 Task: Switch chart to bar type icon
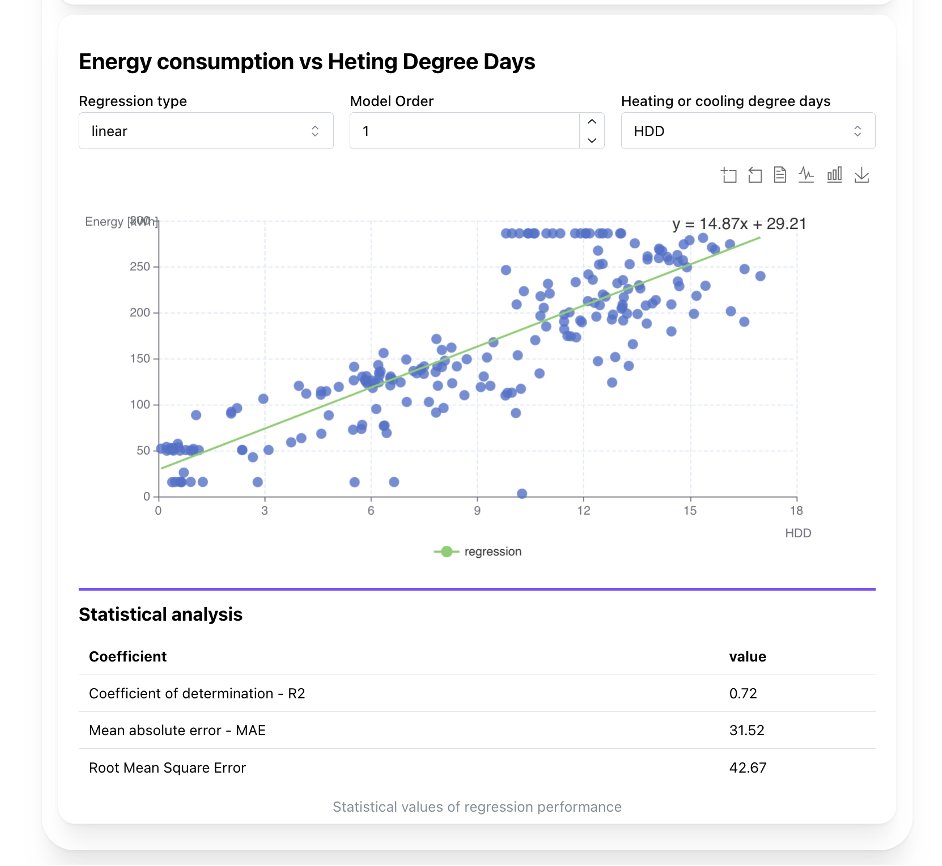[834, 175]
